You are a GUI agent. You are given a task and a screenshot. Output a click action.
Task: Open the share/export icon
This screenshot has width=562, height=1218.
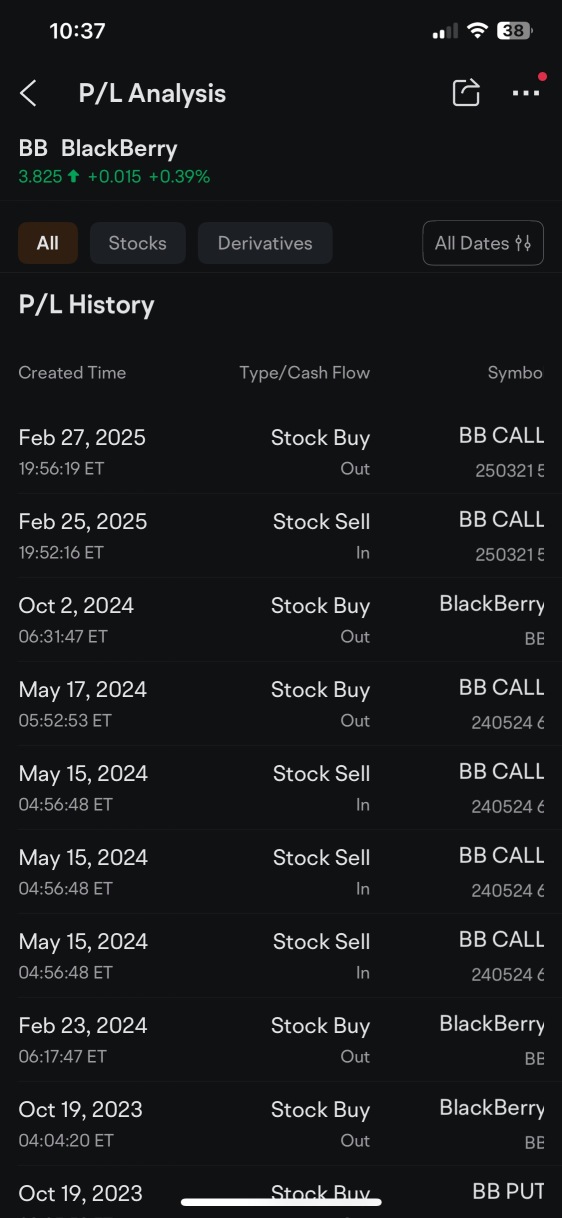point(466,93)
